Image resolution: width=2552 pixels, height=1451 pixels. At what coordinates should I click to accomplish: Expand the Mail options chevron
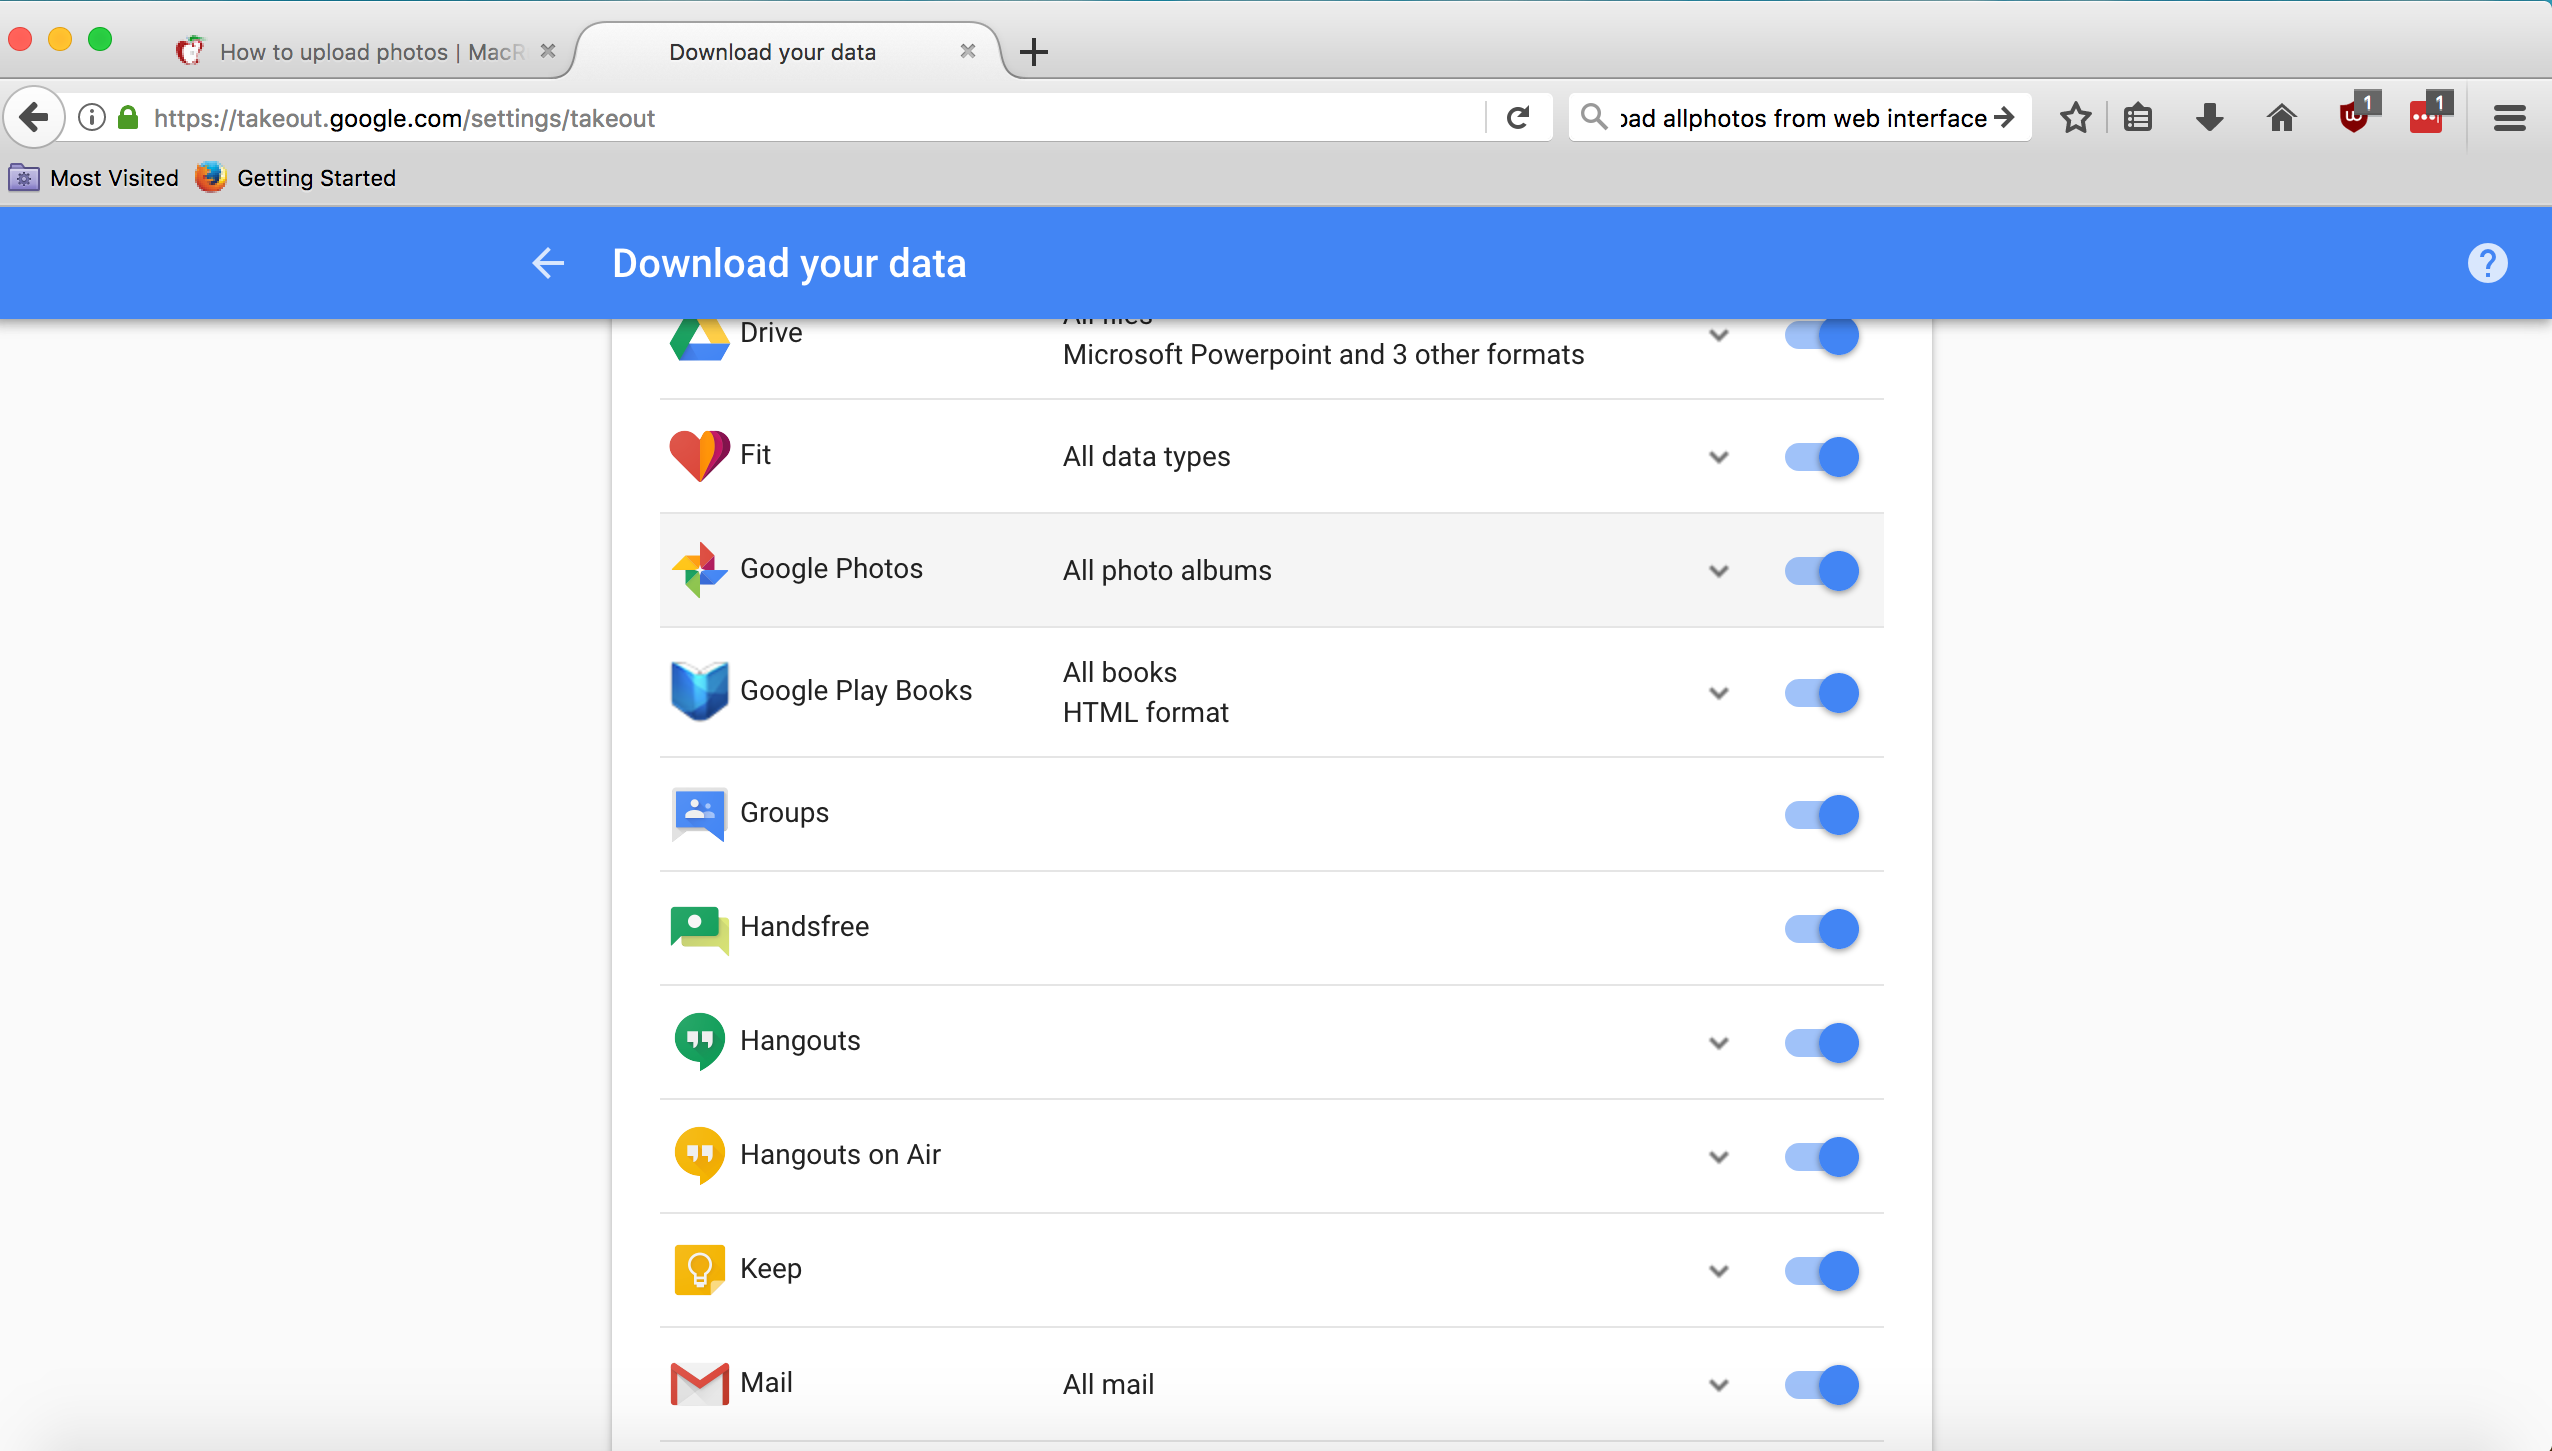coord(1719,1386)
